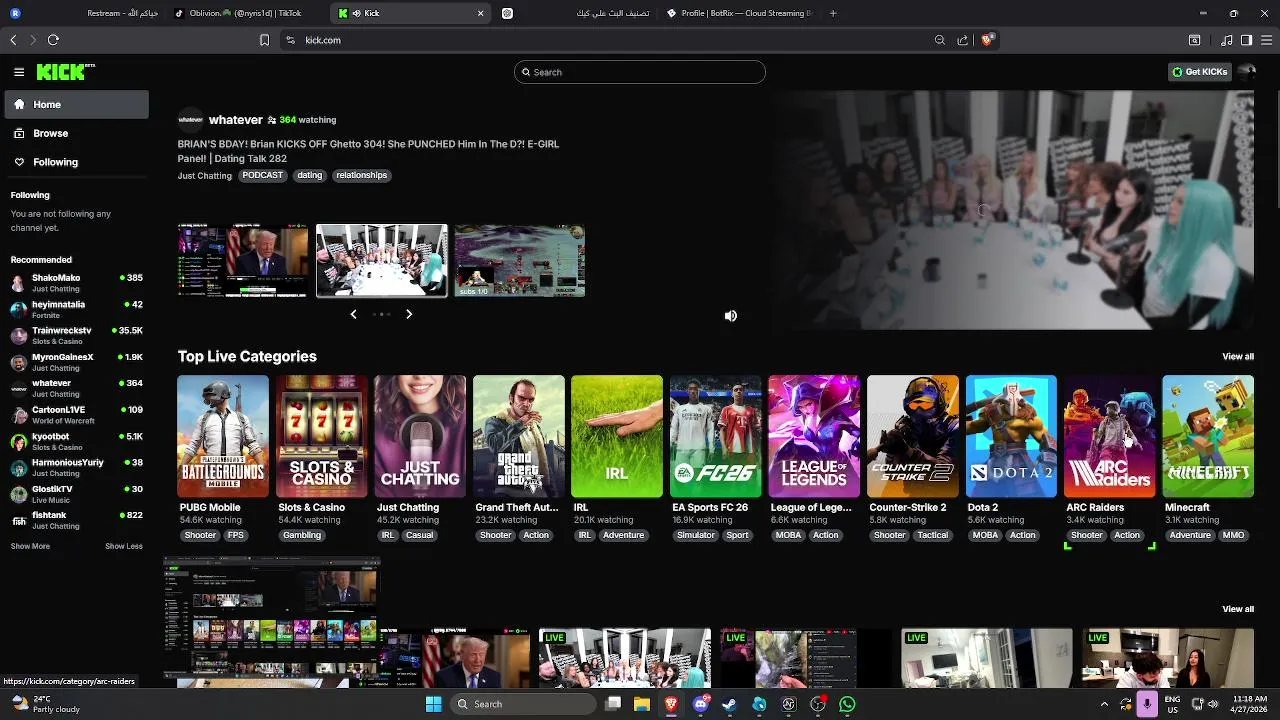Open Windows Start menu

pos(433,704)
